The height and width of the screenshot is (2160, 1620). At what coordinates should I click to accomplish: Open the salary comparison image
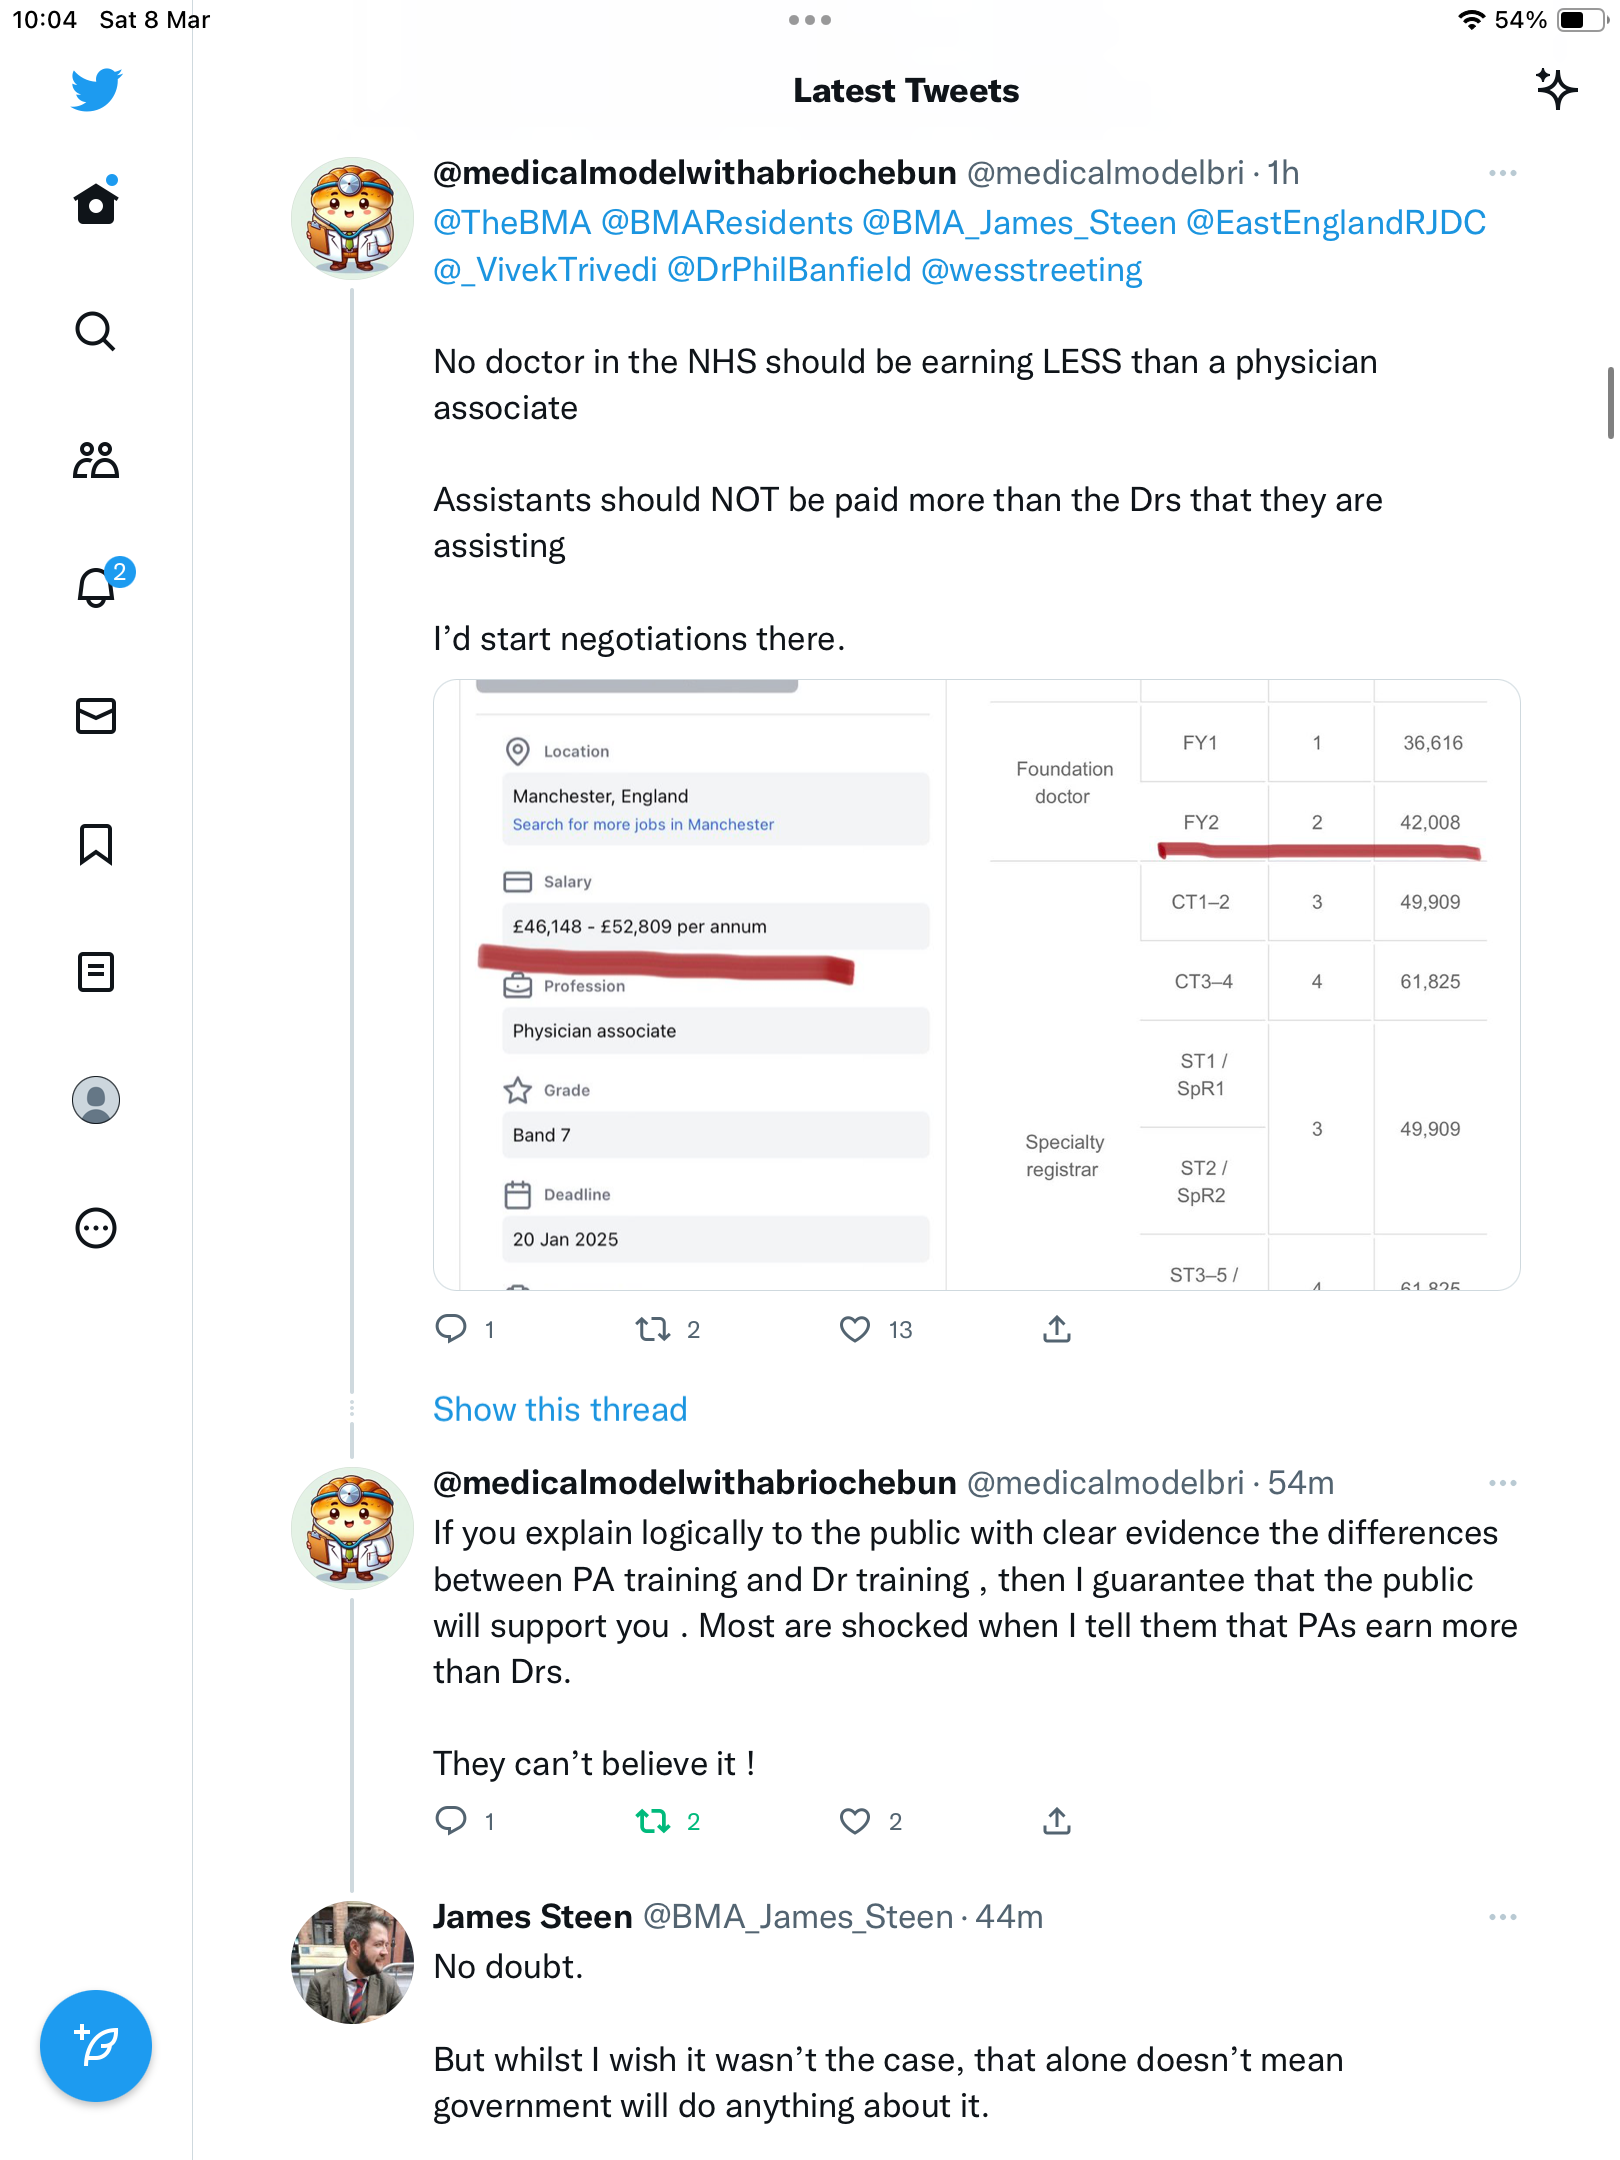(976, 985)
